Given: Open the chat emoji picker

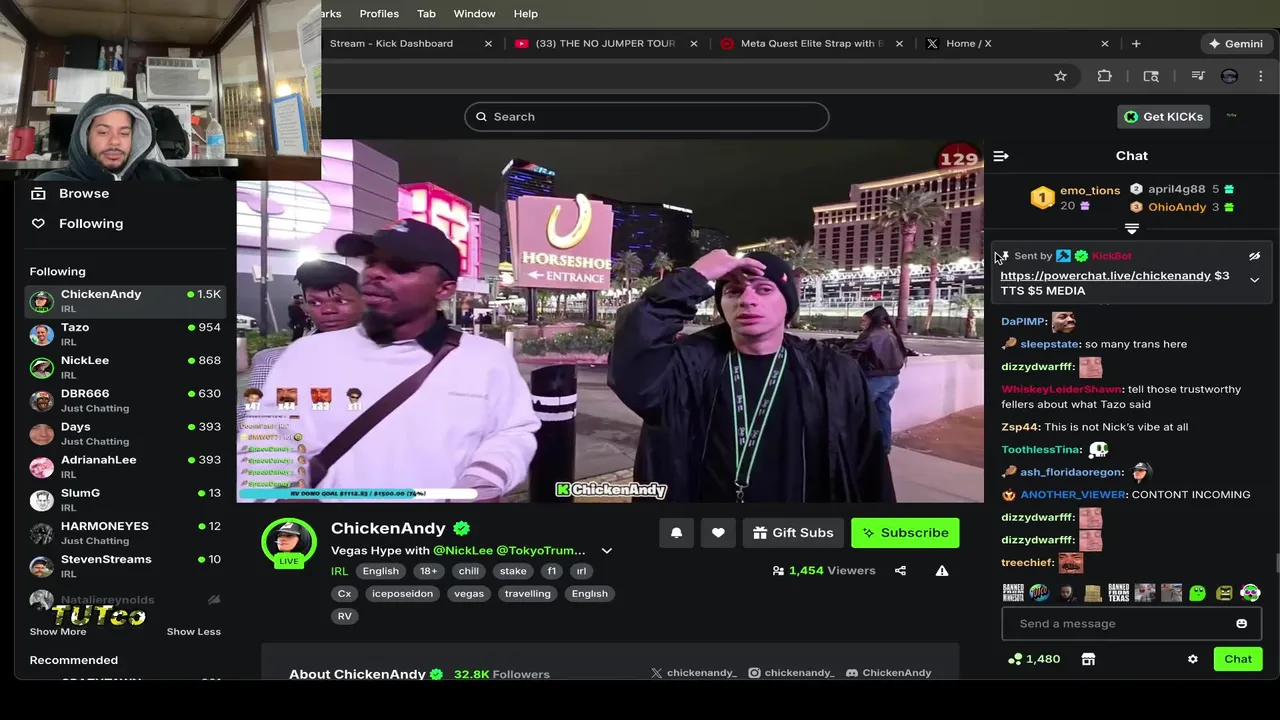Looking at the screenshot, I should pos(1241,624).
